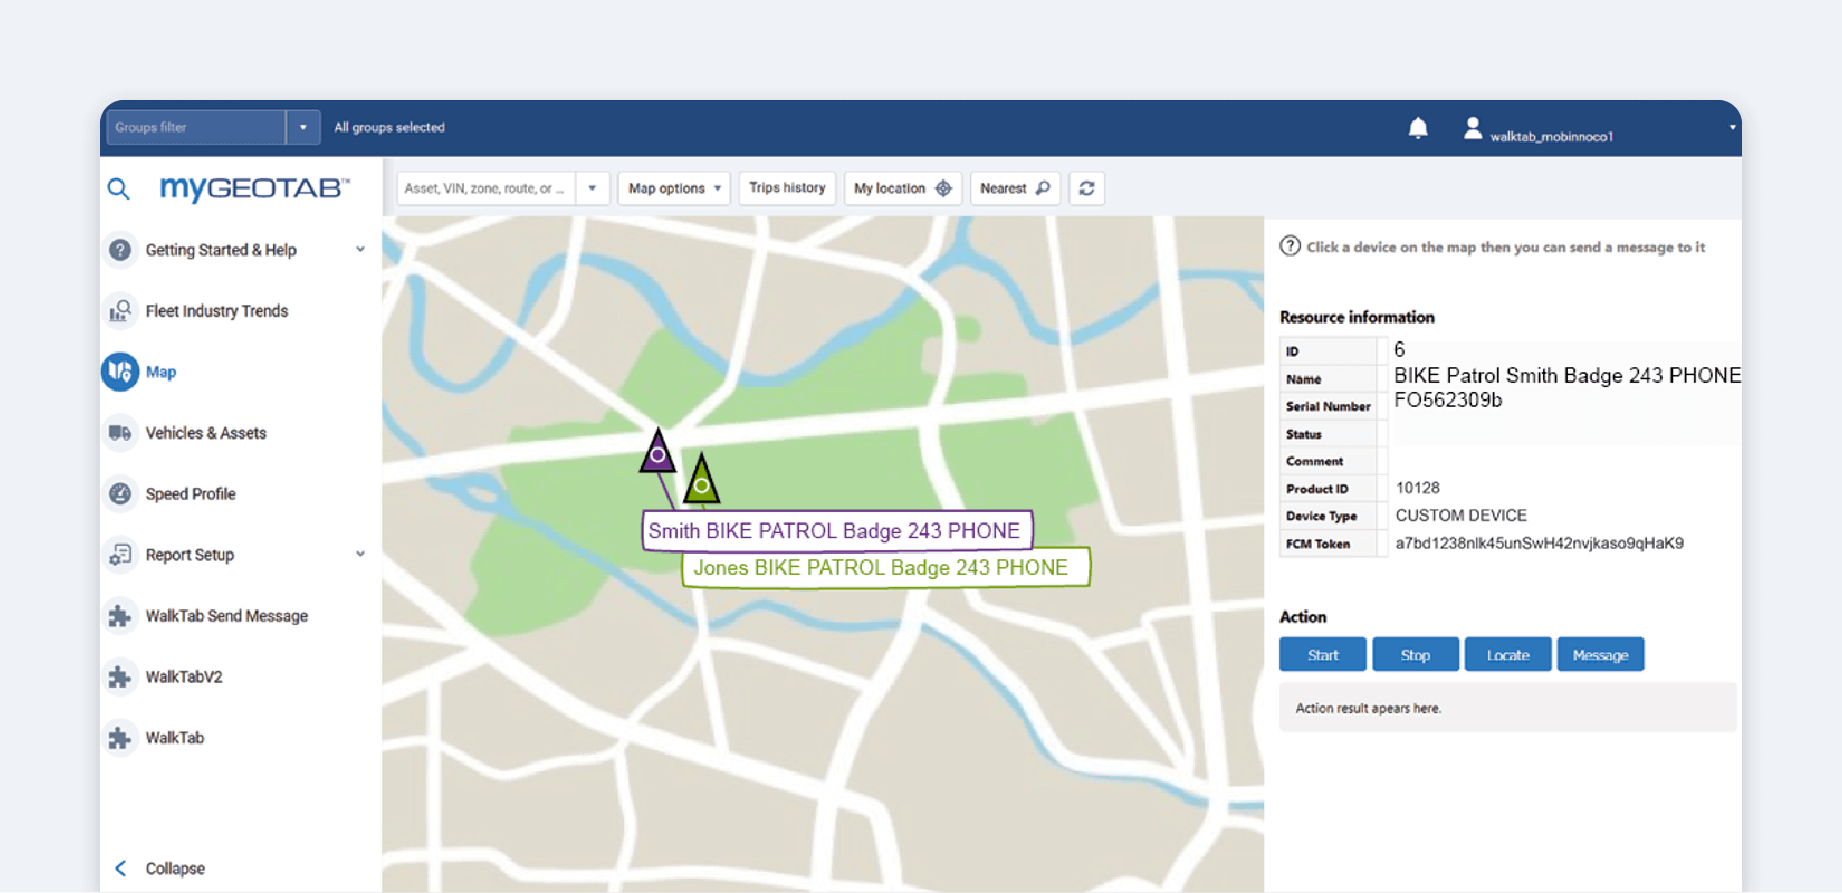The image size is (1842, 893).
Task: Click the Locate action button
Action: click(1508, 655)
